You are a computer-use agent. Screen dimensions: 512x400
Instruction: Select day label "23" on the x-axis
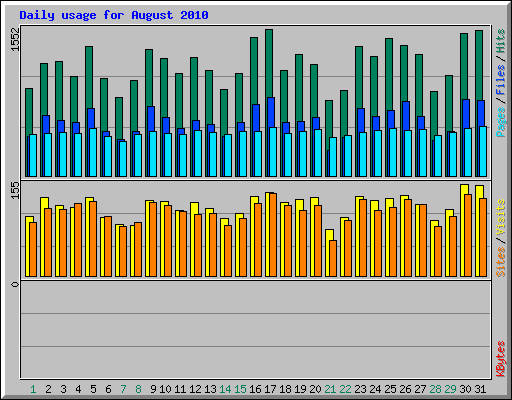pyautogui.click(x=360, y=389)
